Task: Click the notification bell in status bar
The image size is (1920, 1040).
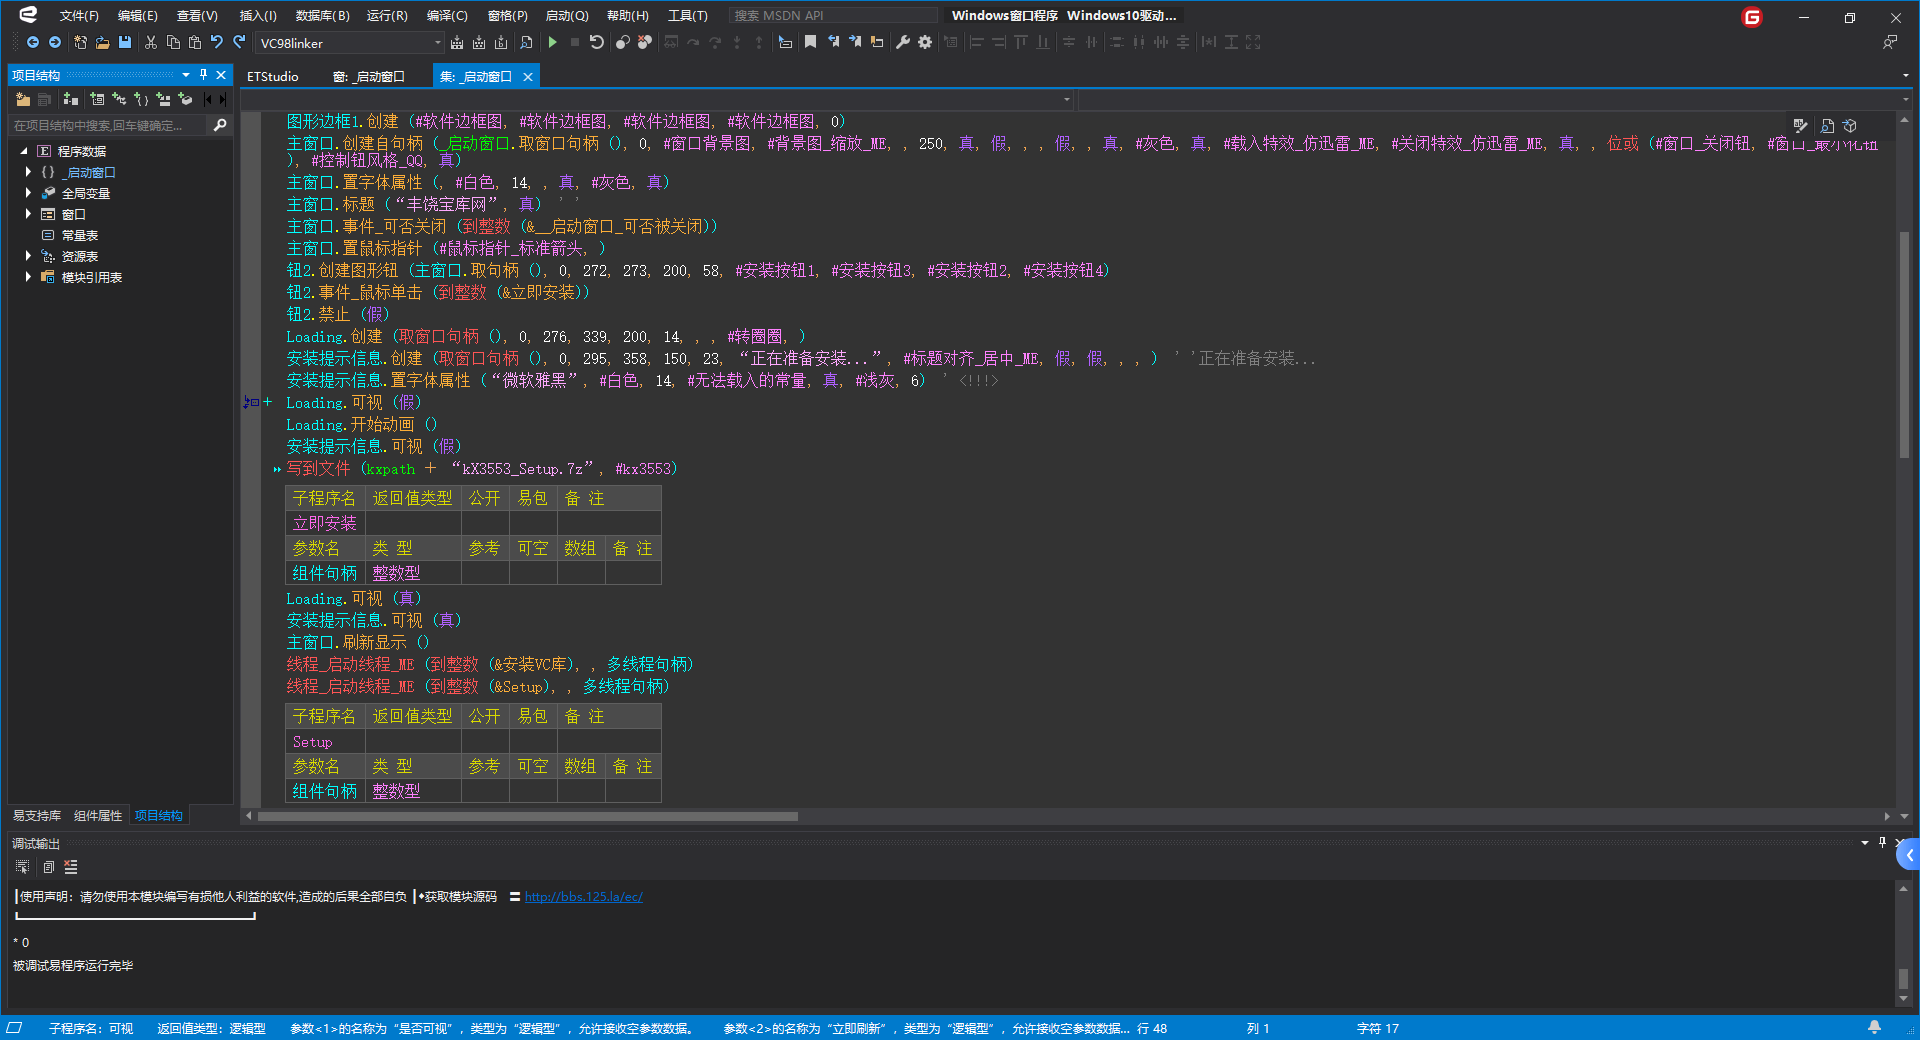Action: tap(1874, 1027)
